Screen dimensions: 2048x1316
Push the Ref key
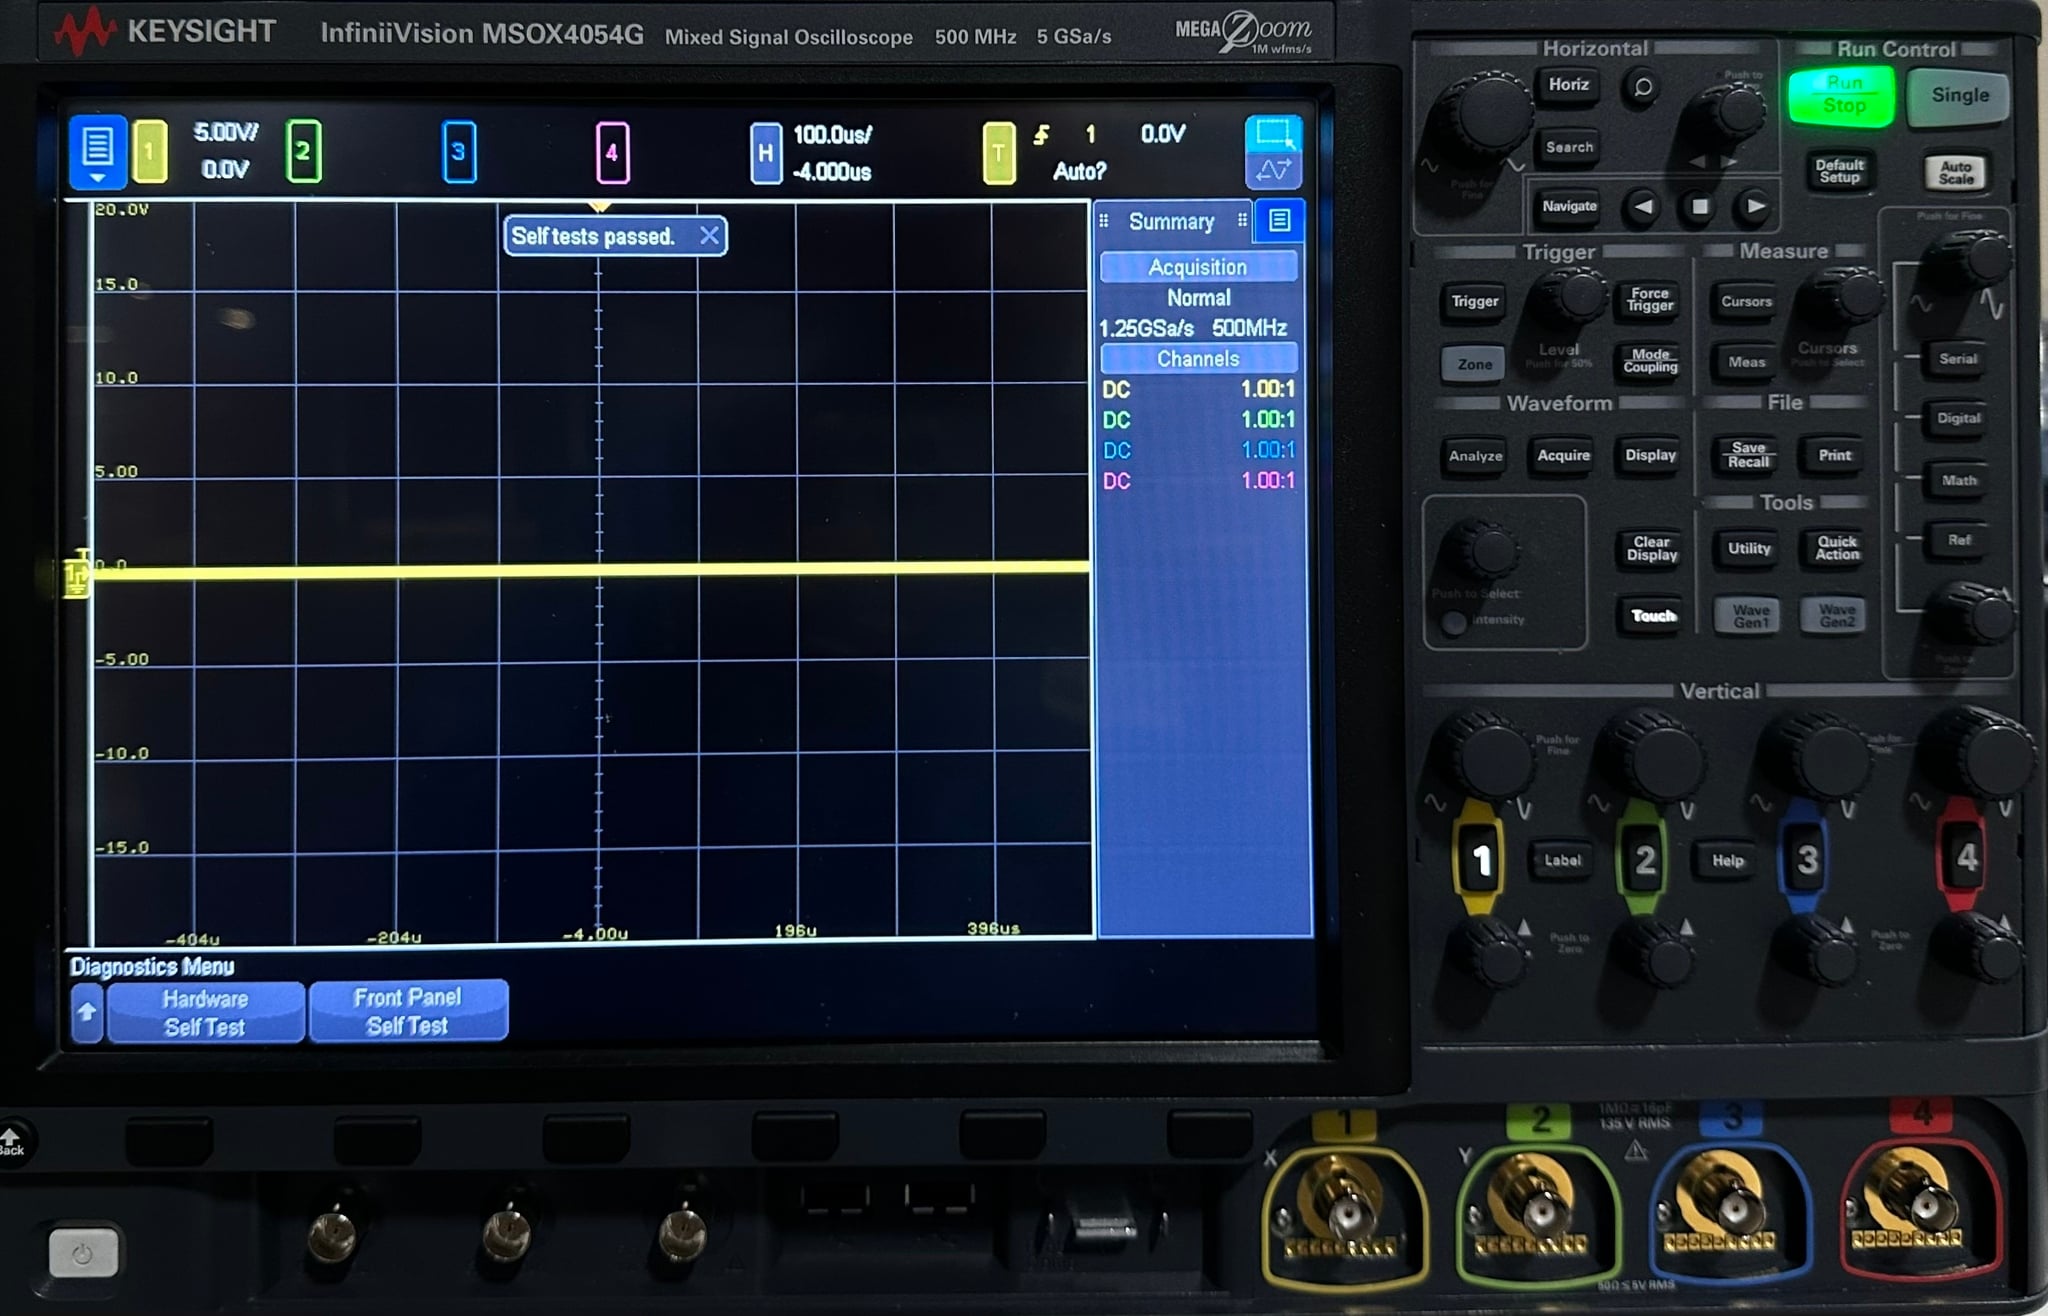pyautogui.click(x=1958, y=540)
